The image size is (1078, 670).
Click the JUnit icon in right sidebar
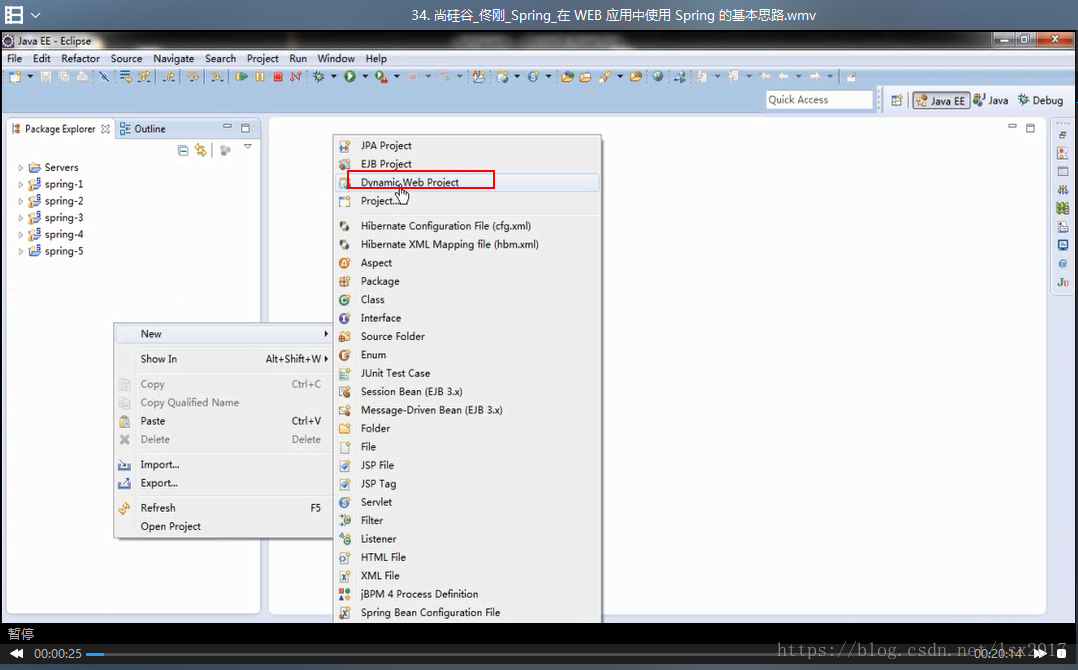pos(1063,282)
